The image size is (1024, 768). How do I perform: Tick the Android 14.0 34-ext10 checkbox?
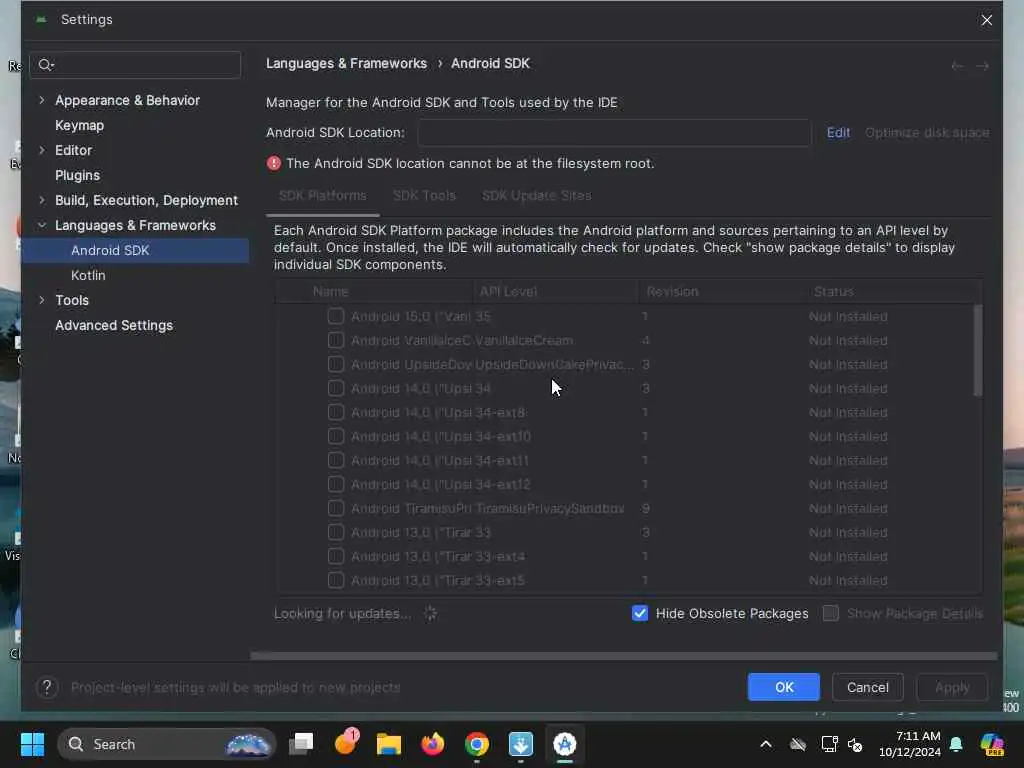(336, 436)
